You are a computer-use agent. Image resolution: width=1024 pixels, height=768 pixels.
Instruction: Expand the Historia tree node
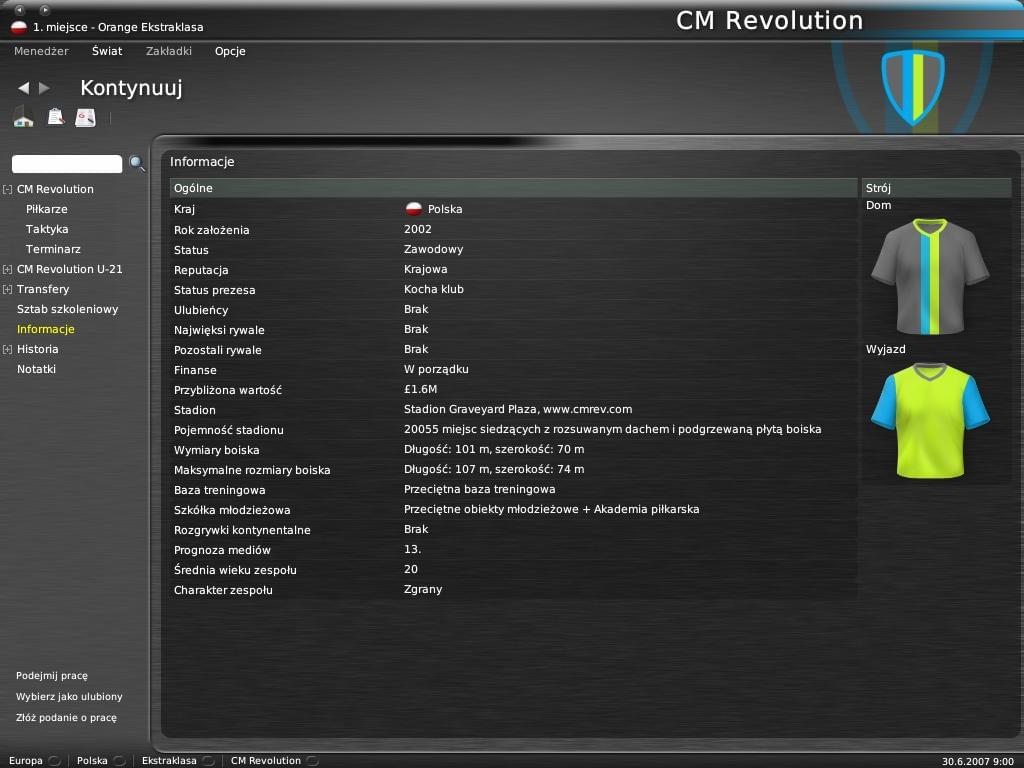pyautogui.click(x=7, y=349)
